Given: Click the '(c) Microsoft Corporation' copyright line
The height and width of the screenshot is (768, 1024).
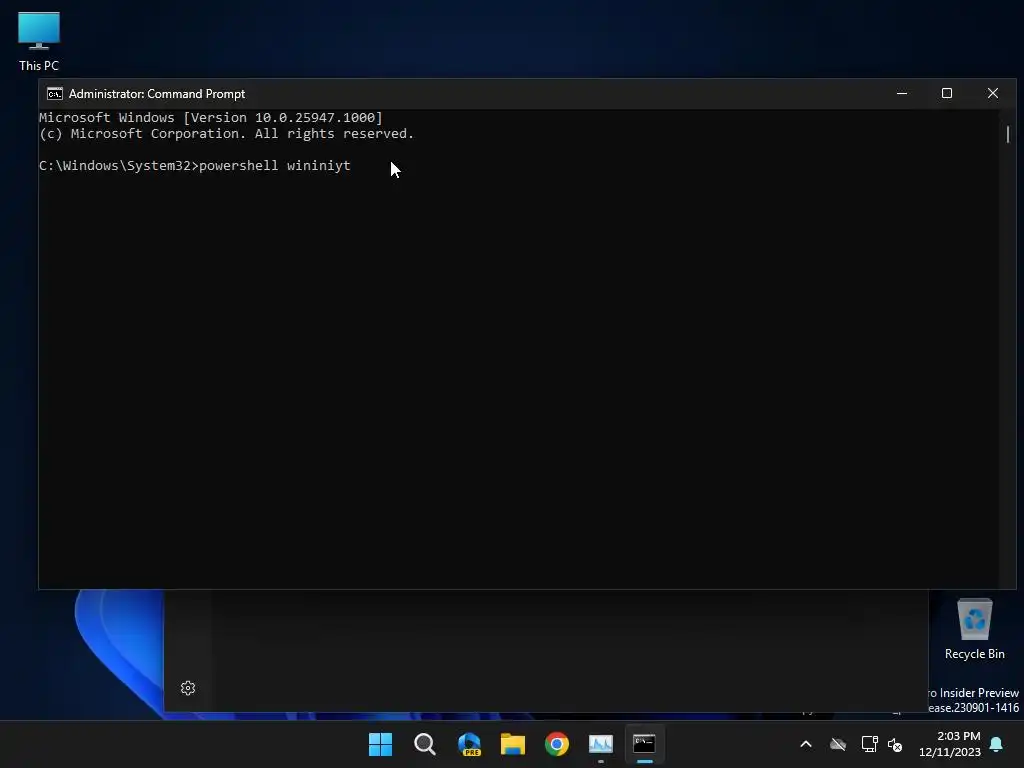Looking at the screenshot, I should point(226,134).
